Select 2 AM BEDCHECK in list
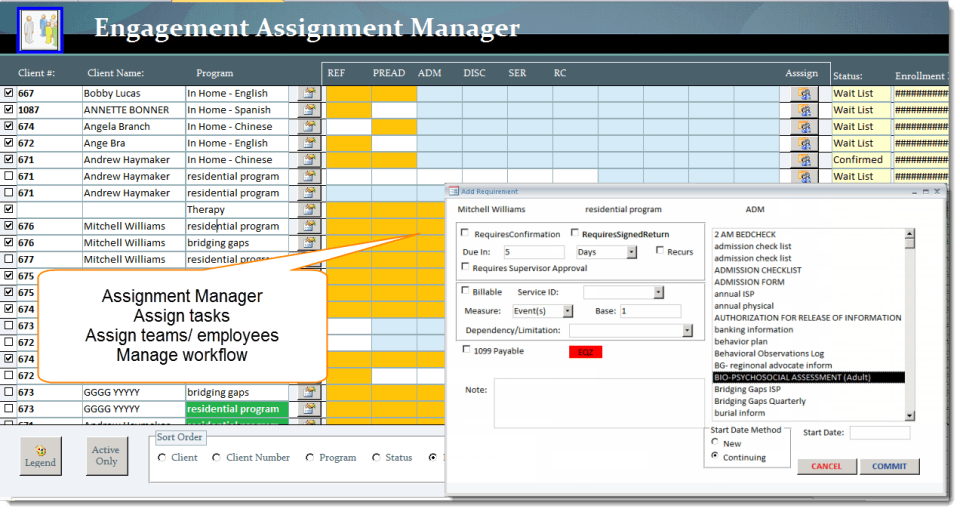 (x=744, y=235)
